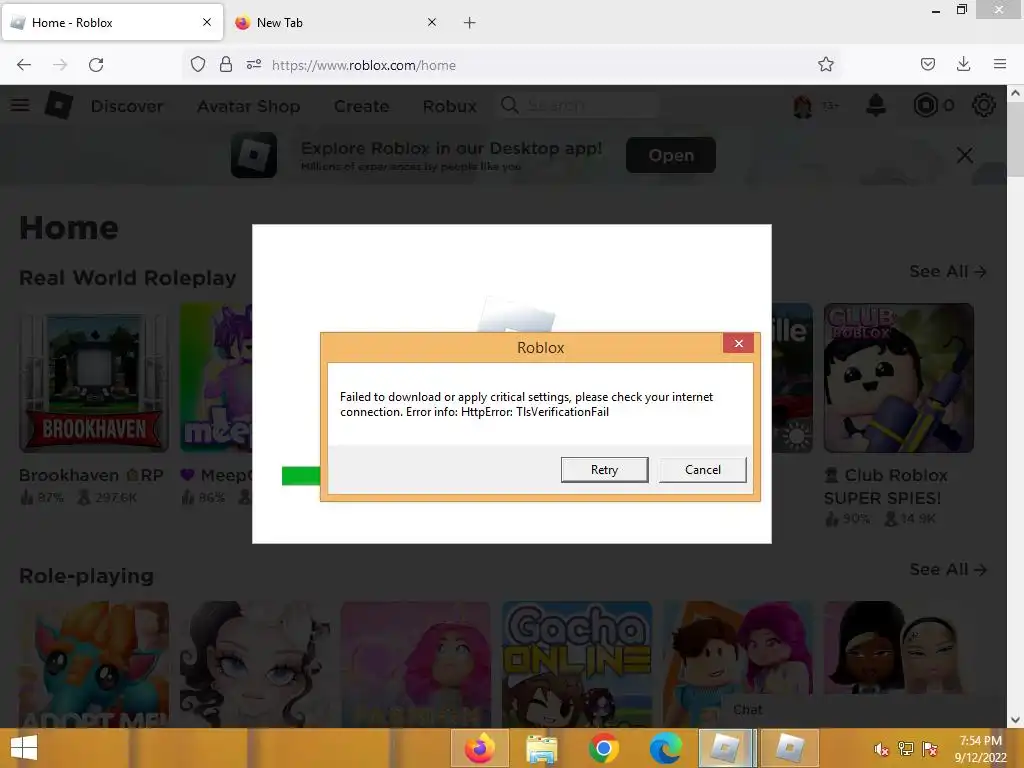Open the Brookhaven RP game thumbnail
1024x768 pixels.
tap(94, 377)
